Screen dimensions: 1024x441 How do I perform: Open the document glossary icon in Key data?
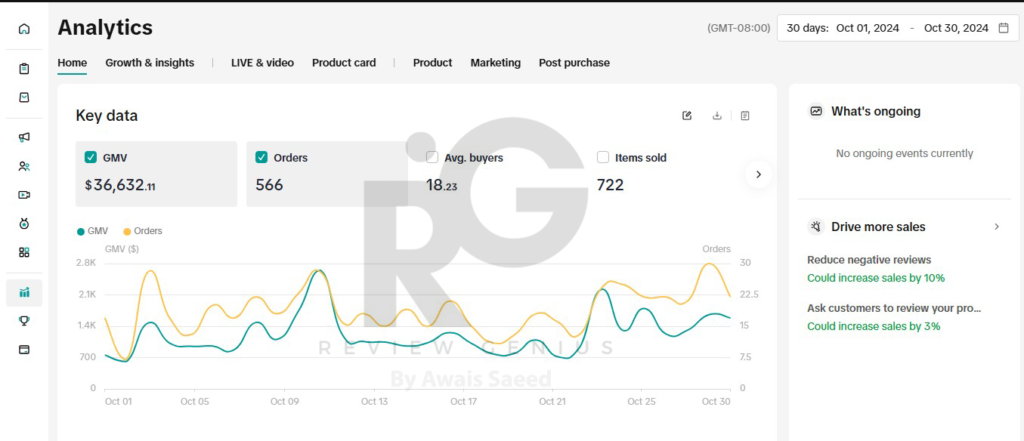pos(745,116)
